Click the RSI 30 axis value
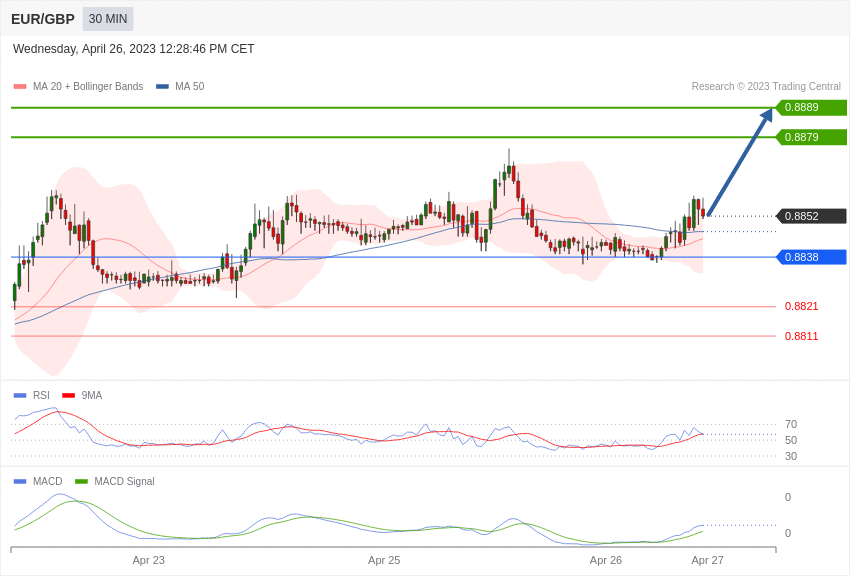The image size is (850, 576). [x=791, y=456]
